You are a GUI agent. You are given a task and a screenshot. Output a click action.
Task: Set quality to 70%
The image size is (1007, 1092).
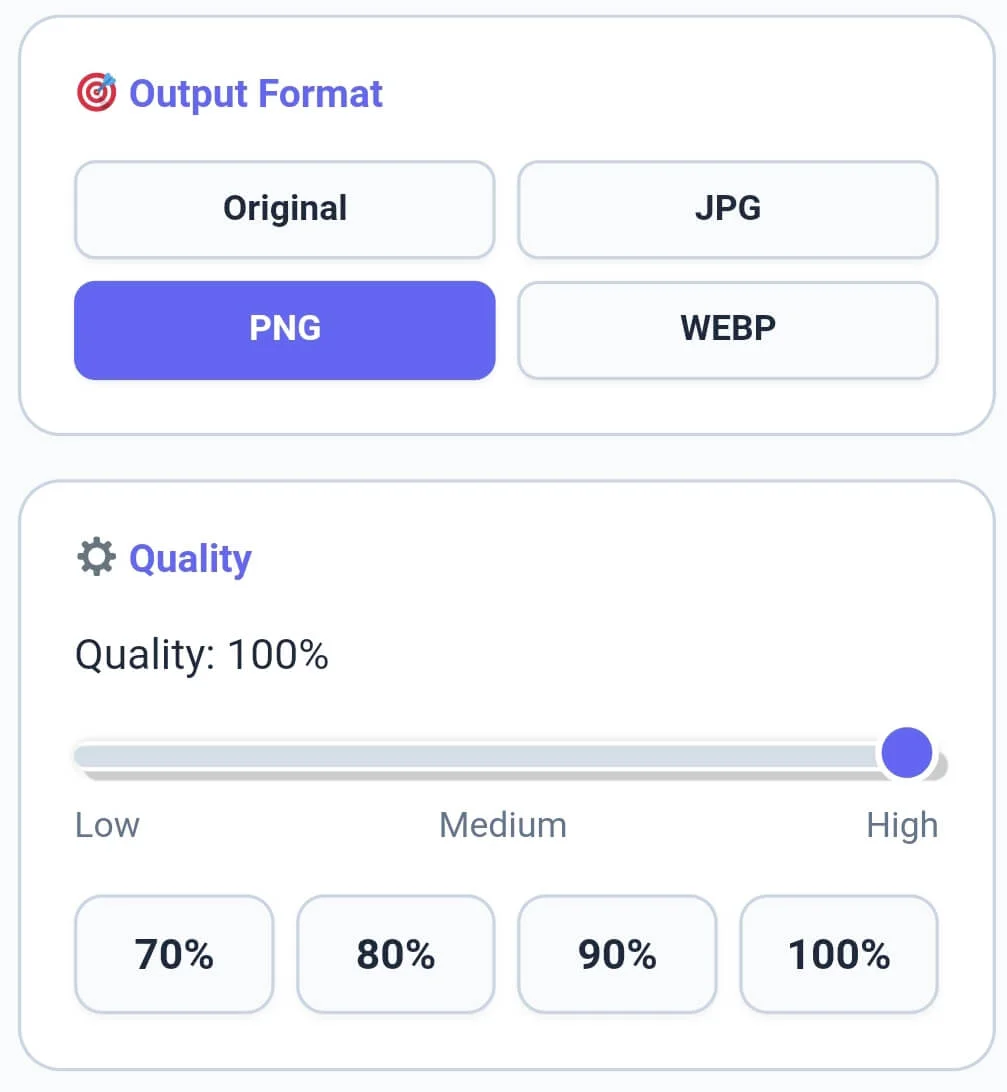point(173,953)
